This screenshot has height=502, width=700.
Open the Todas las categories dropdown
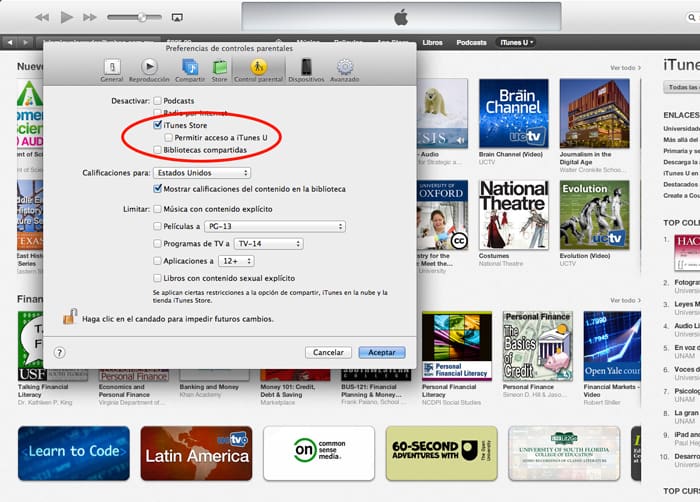[681, 87]
